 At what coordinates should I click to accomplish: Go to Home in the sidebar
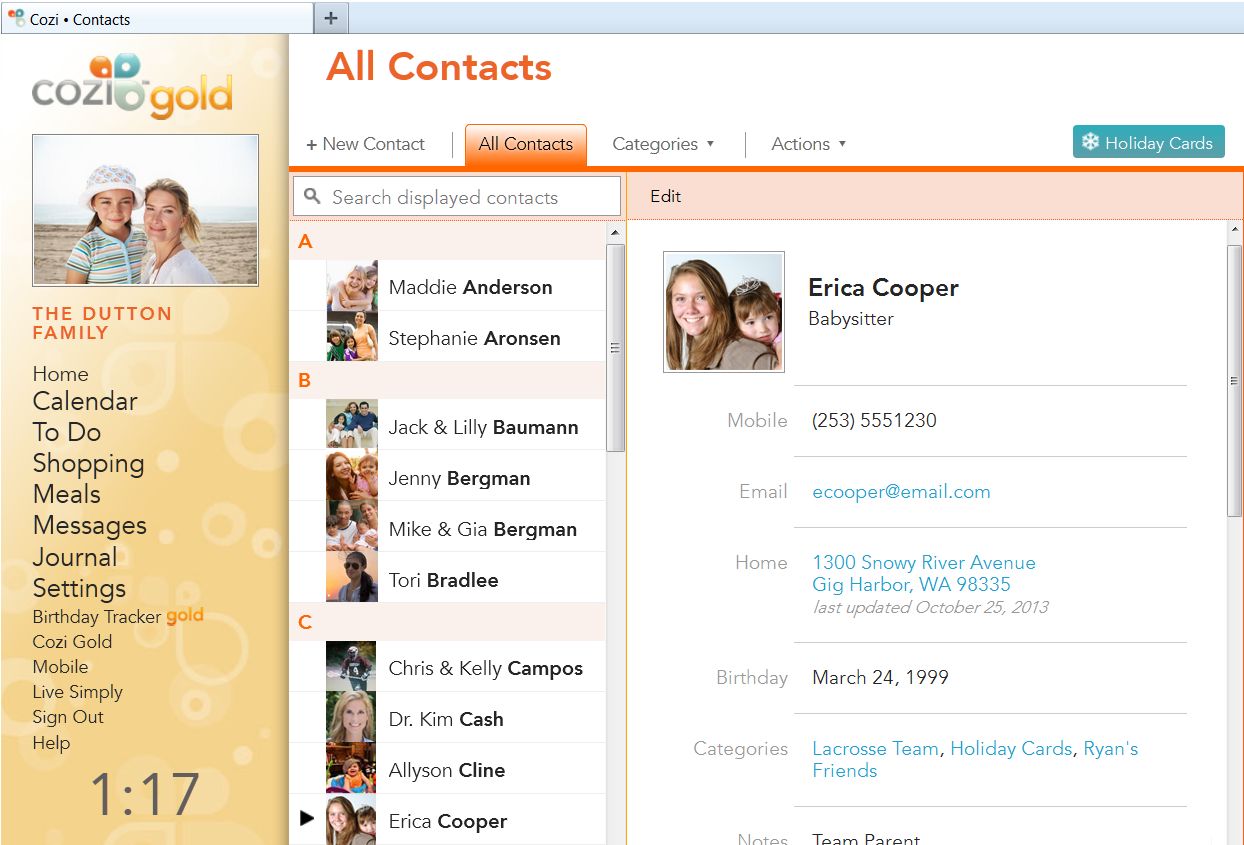click(x=60, y=374)
